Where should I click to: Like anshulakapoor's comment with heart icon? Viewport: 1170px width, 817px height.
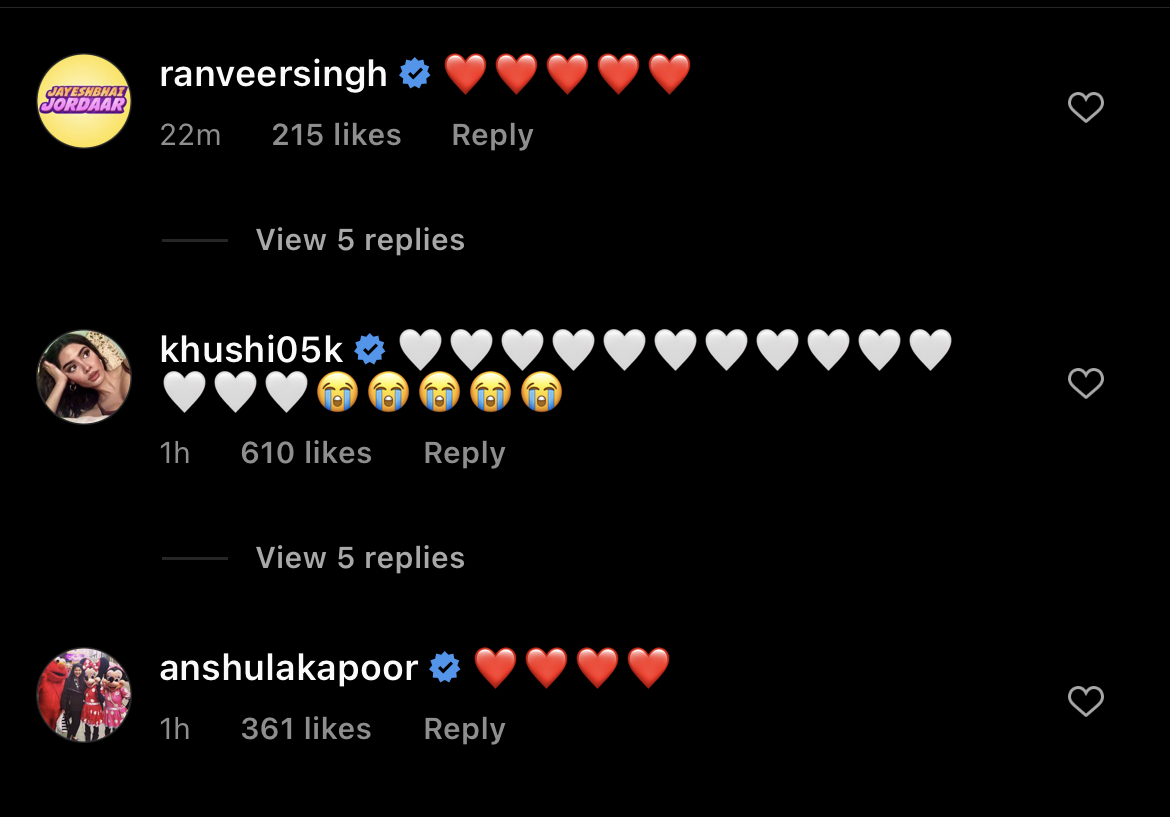(x=1086, y=701)
